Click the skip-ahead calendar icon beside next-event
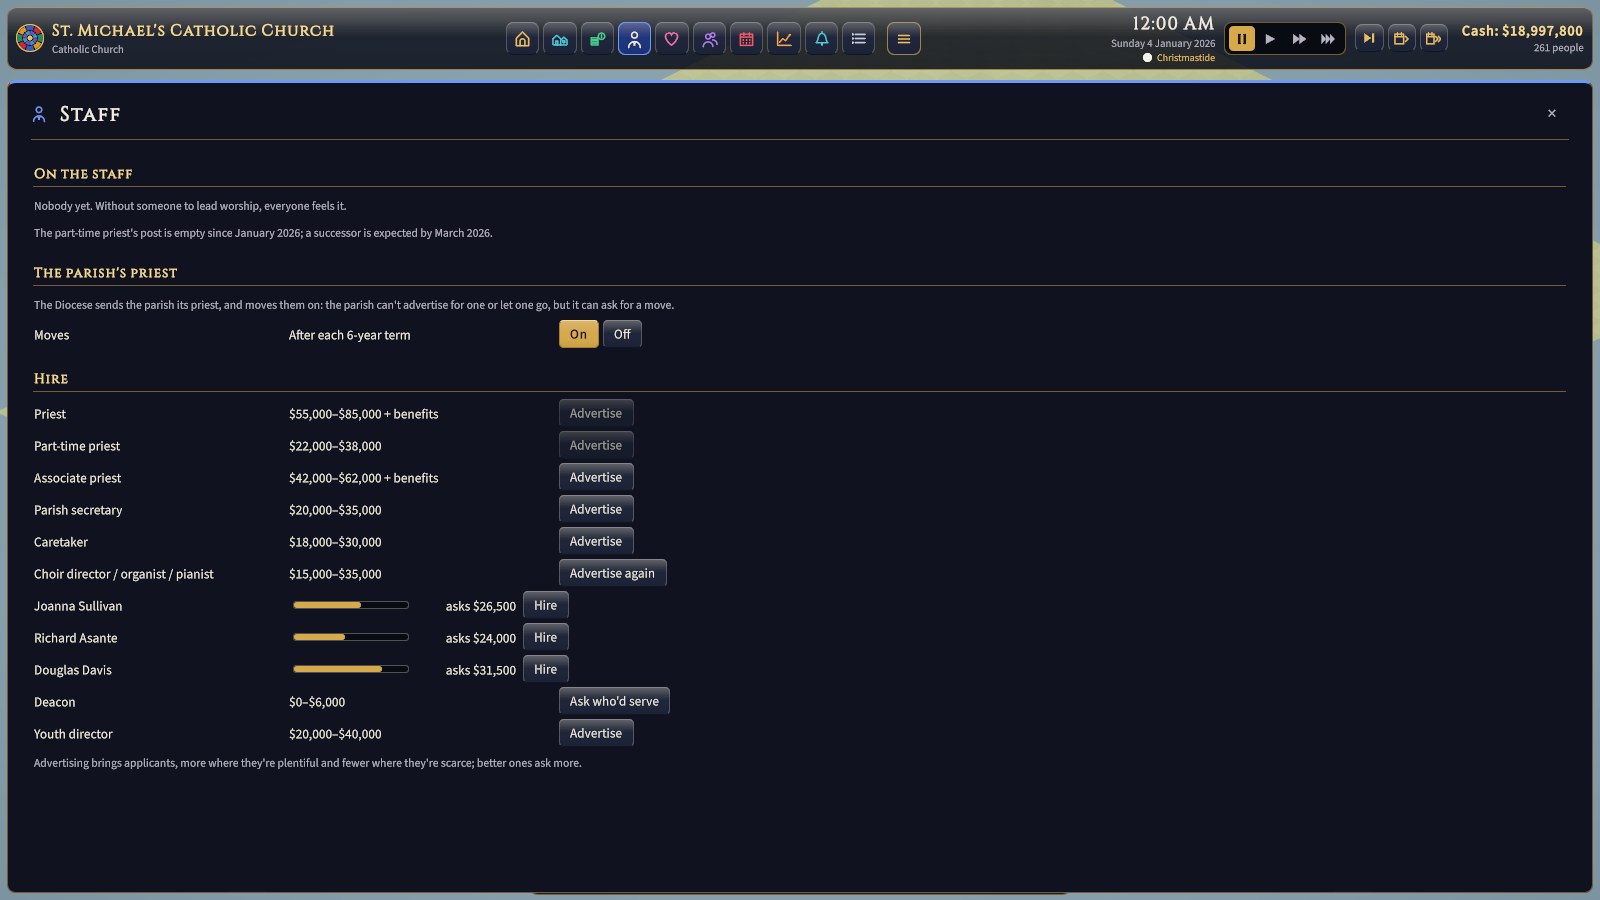 click(x=1401, y=39)
